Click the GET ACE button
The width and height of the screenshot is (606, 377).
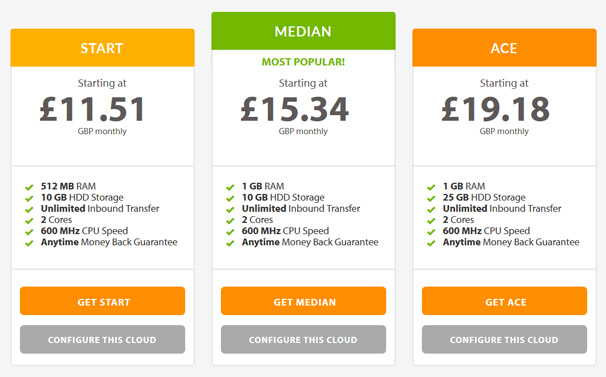click(504, 301)
